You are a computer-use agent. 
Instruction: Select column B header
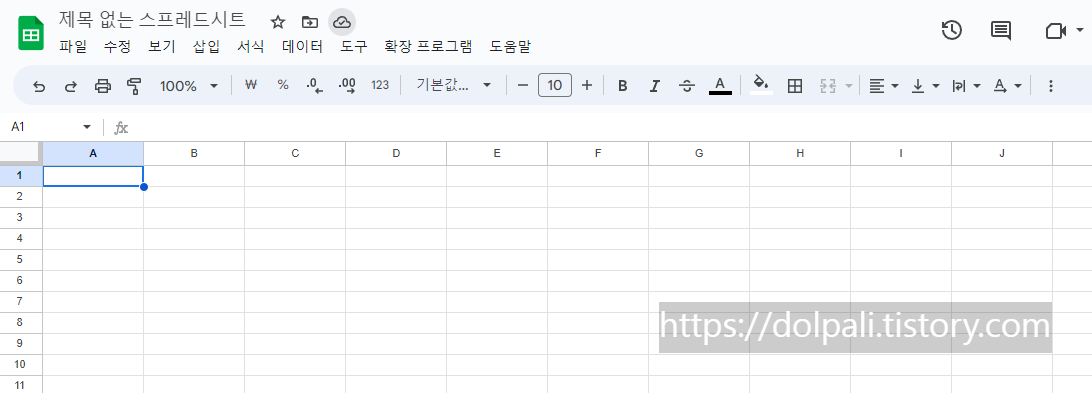pos(194,153)
